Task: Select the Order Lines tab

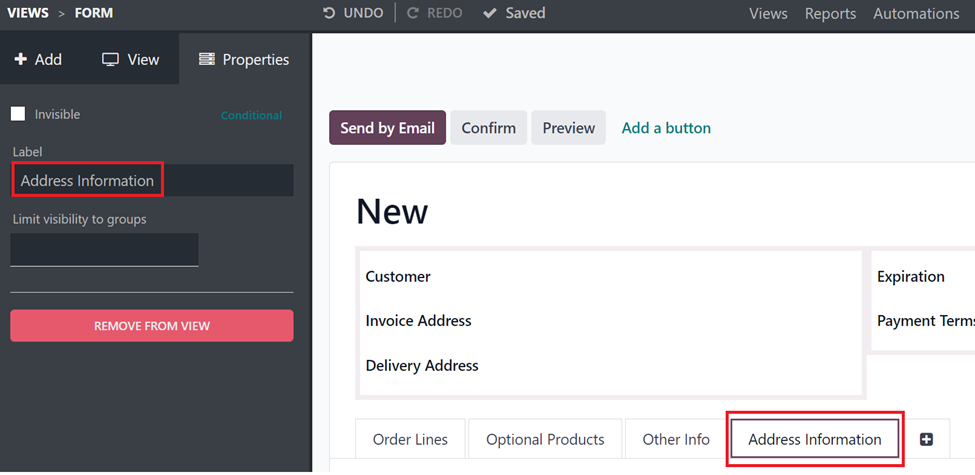Action: pos(410,440)
